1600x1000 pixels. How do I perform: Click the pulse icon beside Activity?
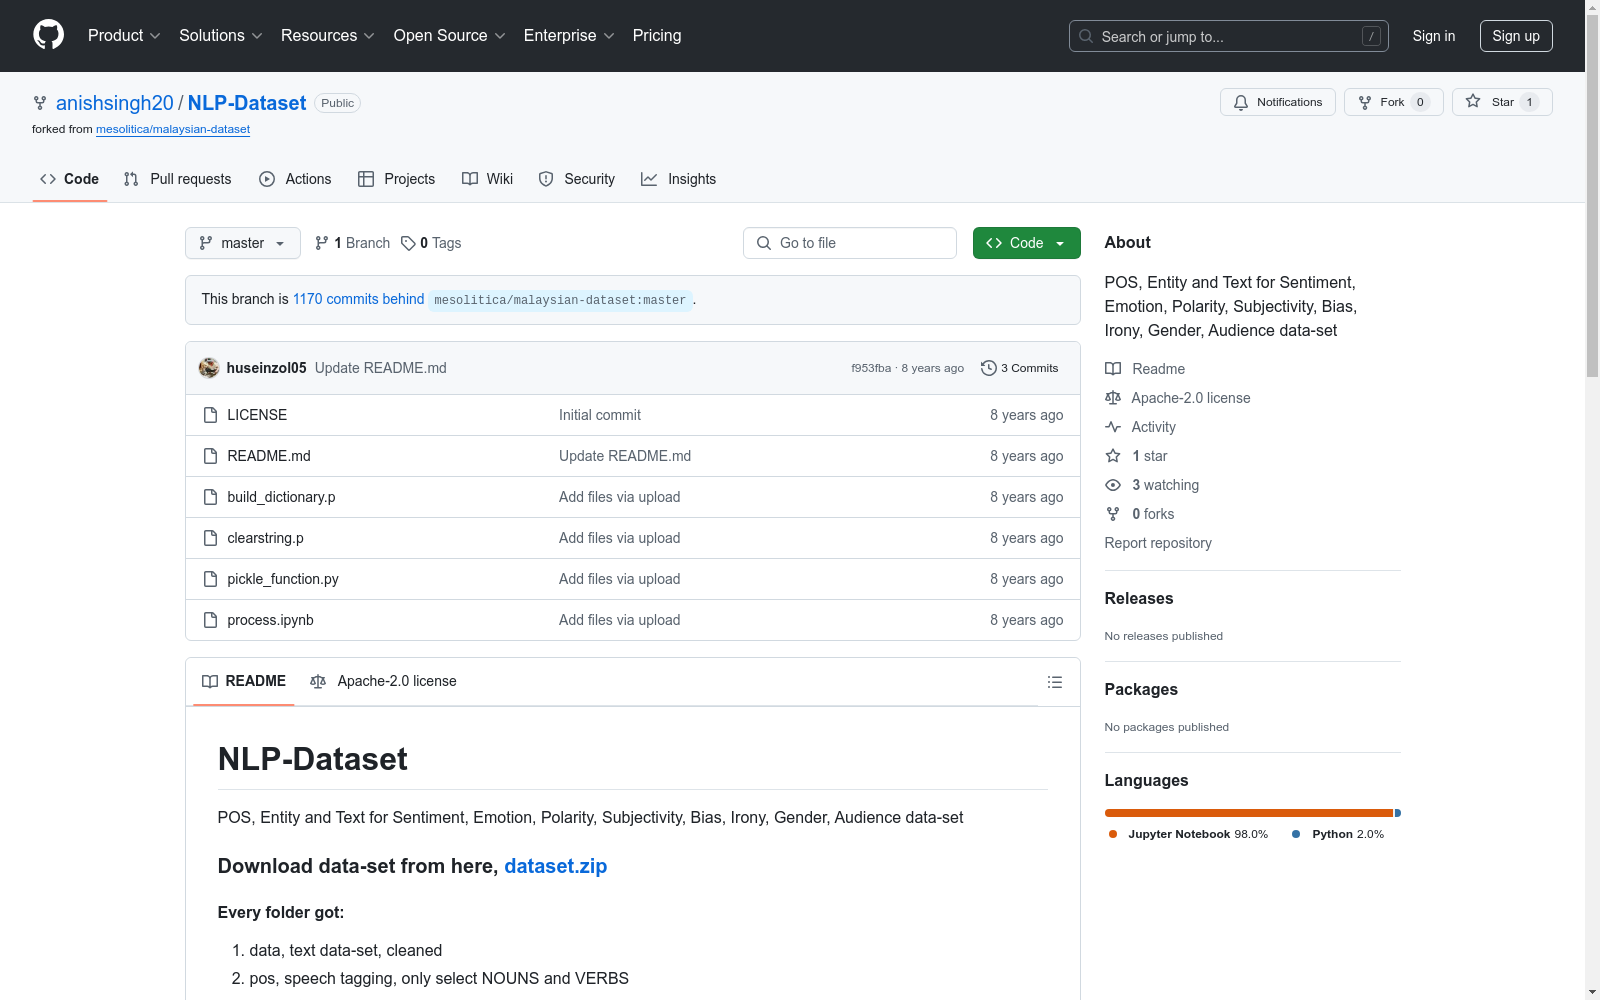click(x=1113, y=427)
